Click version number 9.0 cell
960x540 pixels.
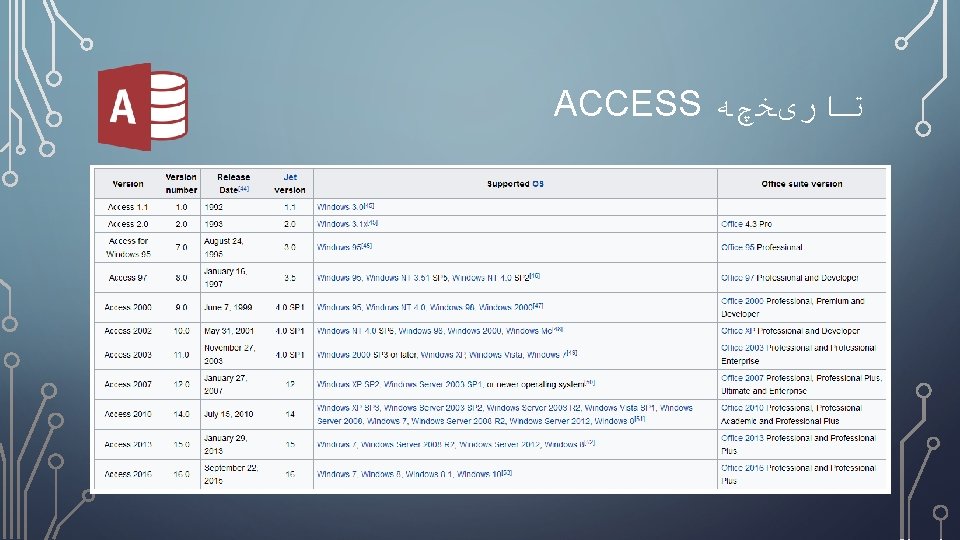[181, 307]
